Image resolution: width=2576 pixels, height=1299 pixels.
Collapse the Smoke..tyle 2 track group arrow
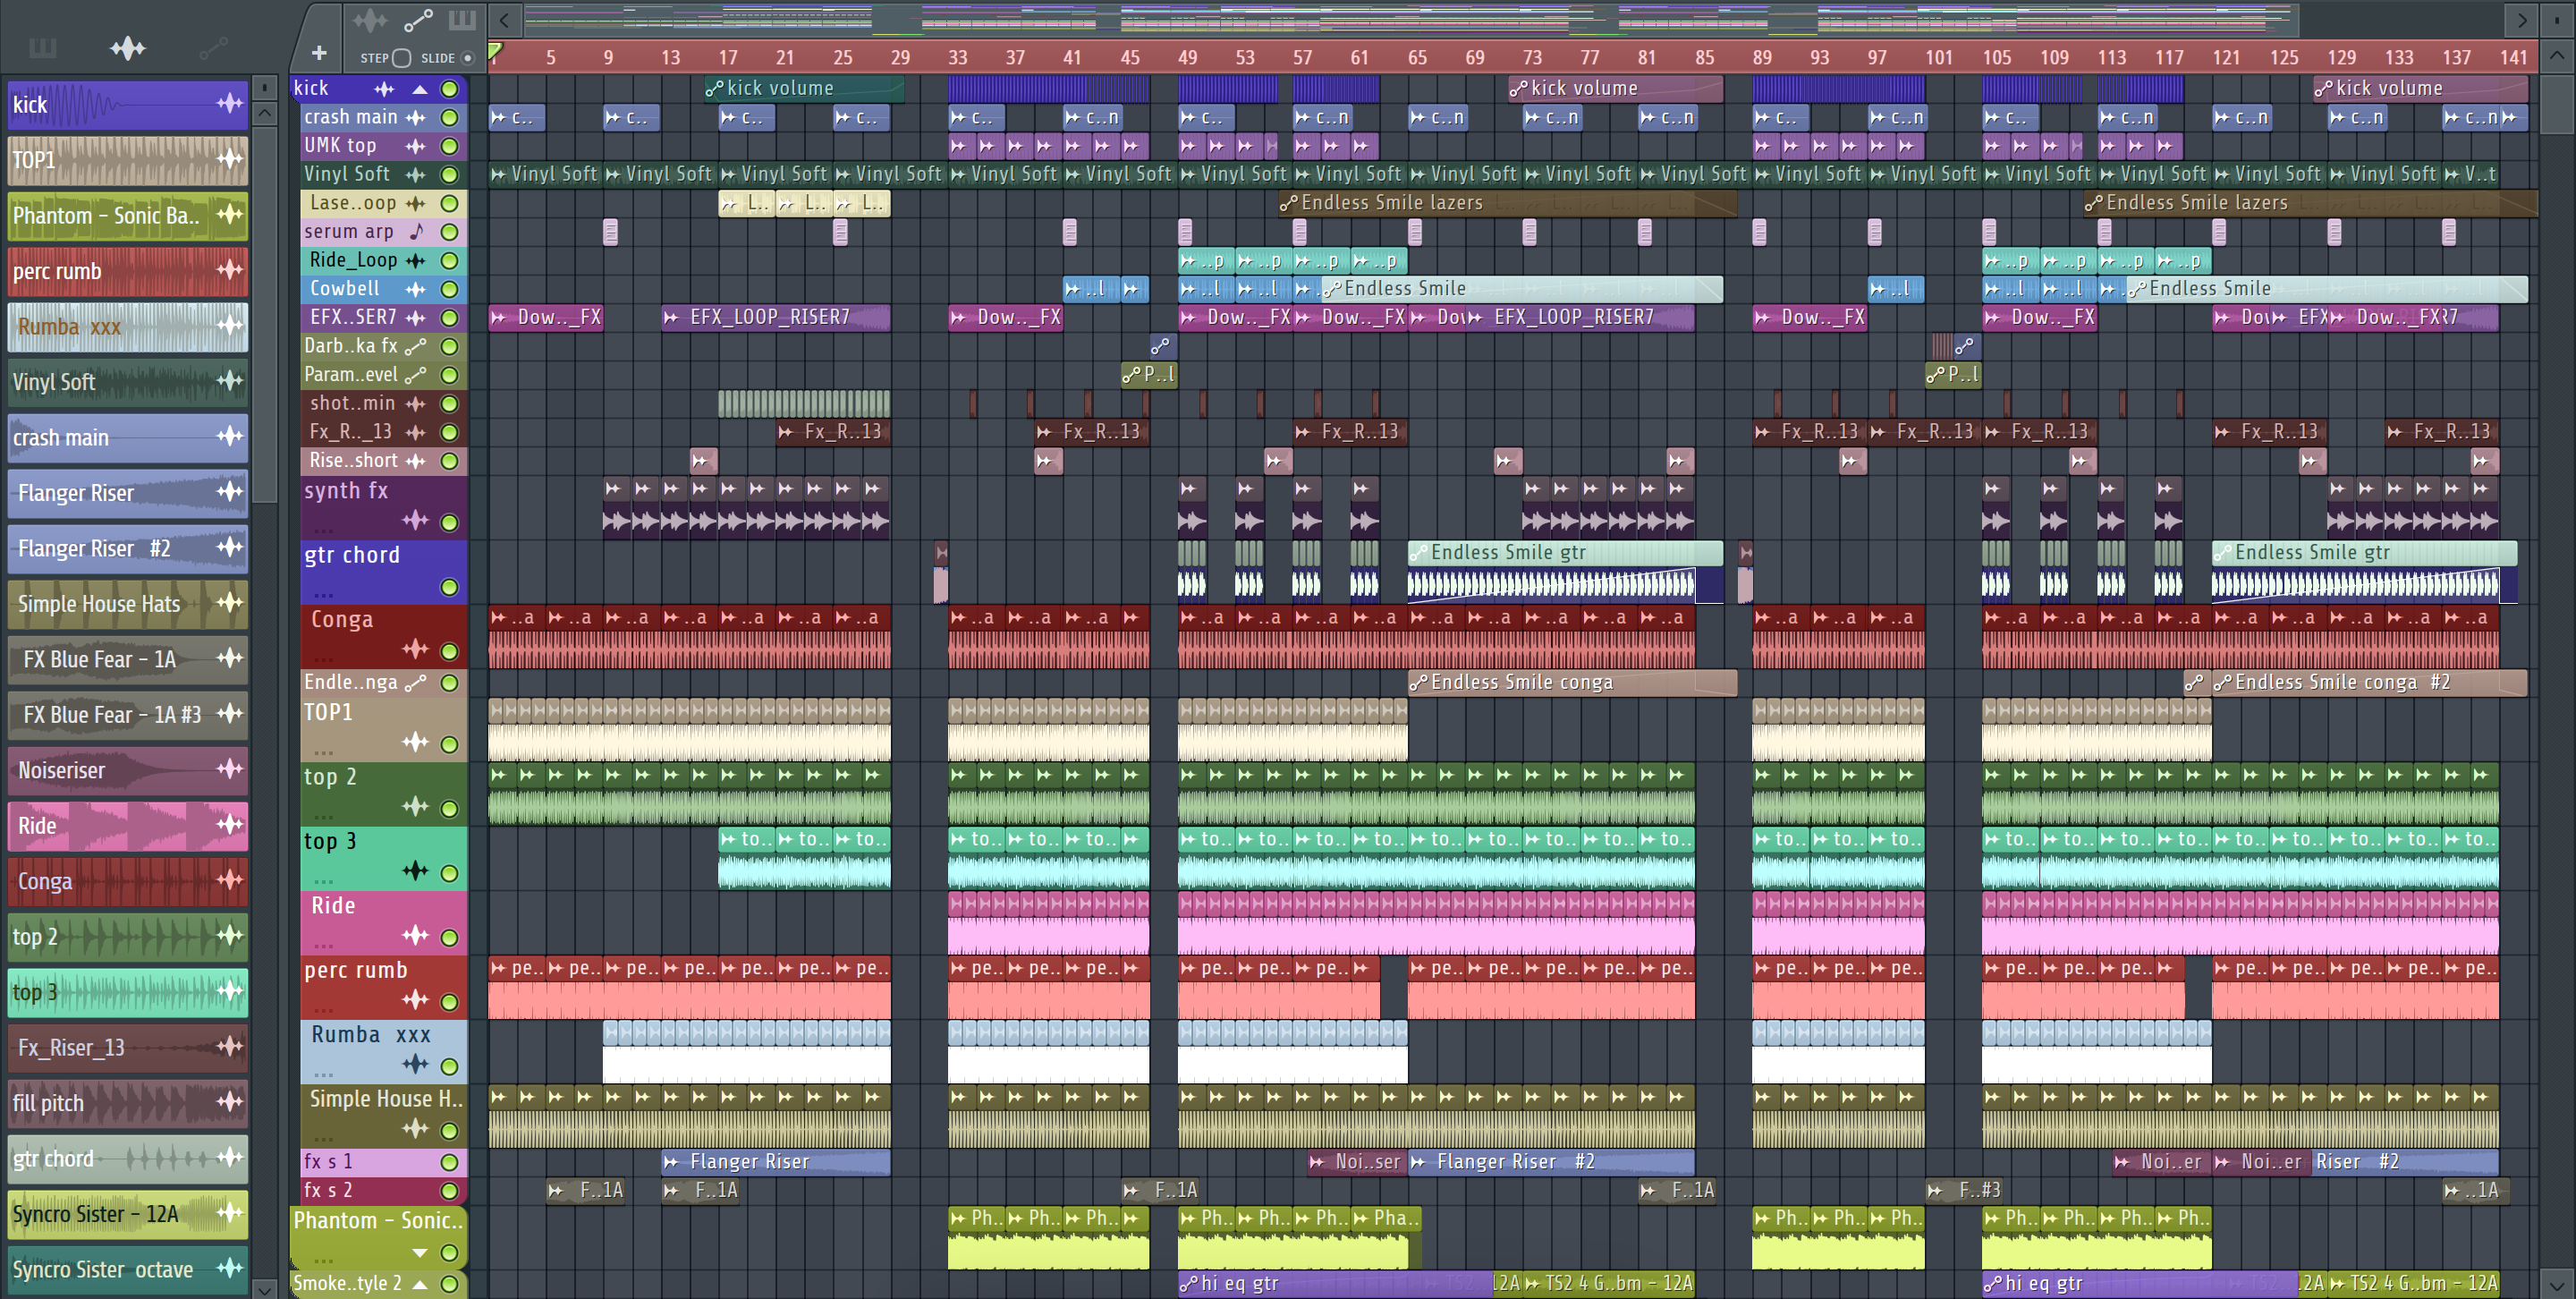(420, 1284)
